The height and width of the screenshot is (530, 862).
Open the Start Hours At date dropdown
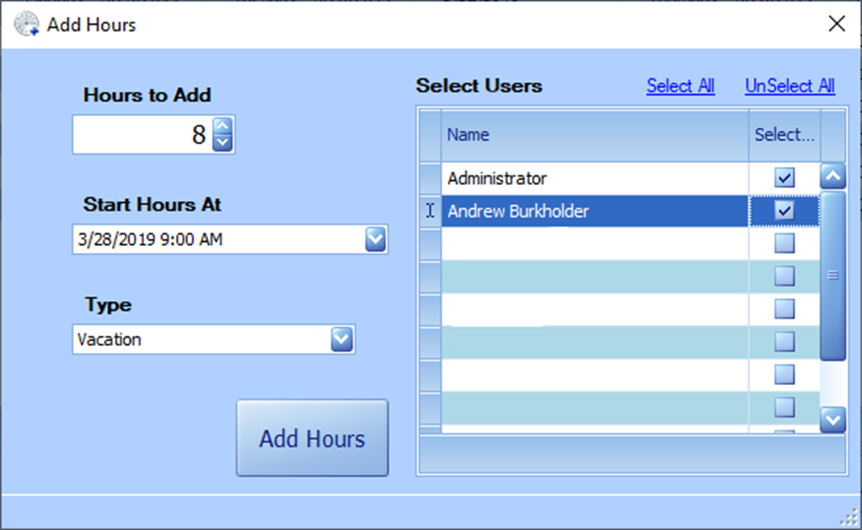click(375, 239)
